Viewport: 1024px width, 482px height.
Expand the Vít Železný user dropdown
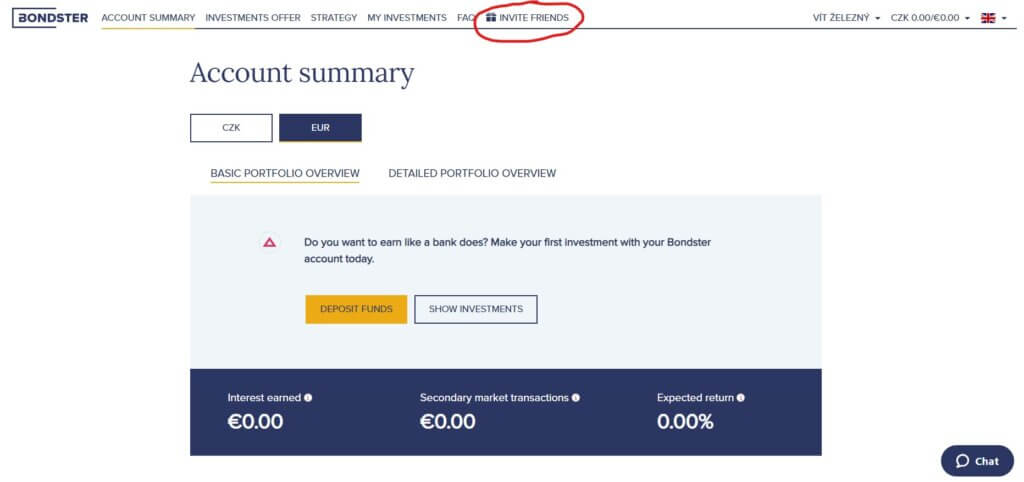click(x=846, y=18)
